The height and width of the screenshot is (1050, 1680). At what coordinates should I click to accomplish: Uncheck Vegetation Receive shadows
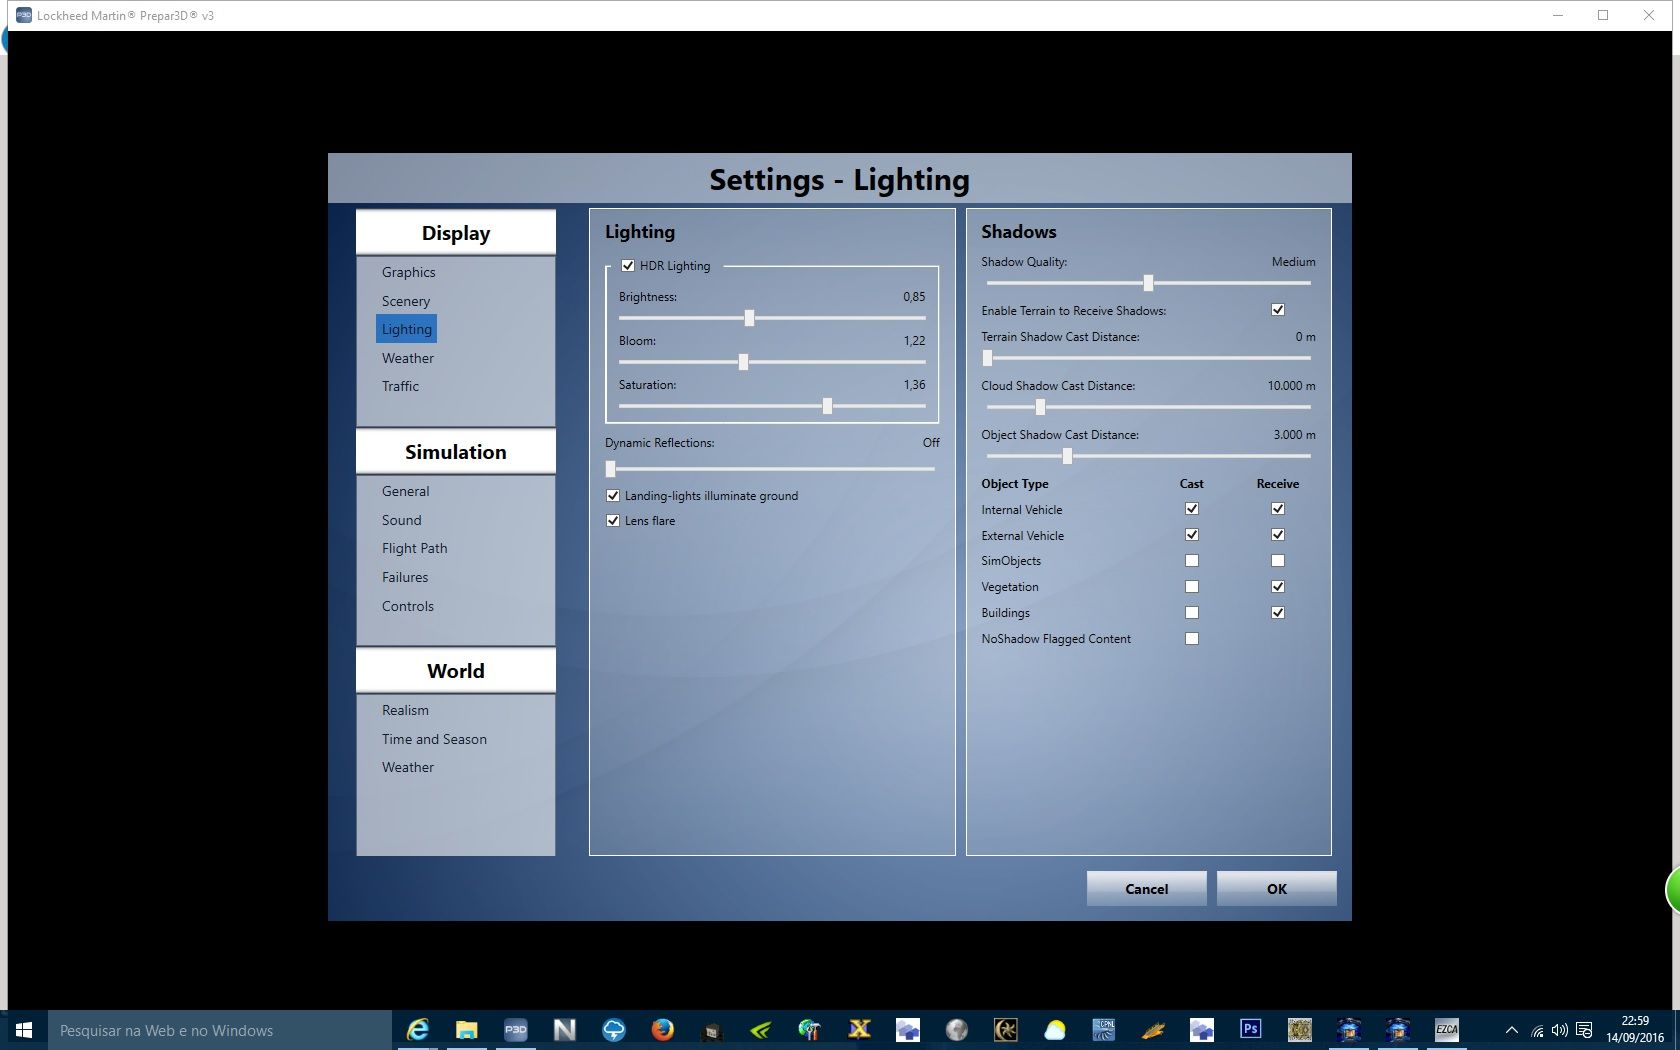coord(1278,587)
